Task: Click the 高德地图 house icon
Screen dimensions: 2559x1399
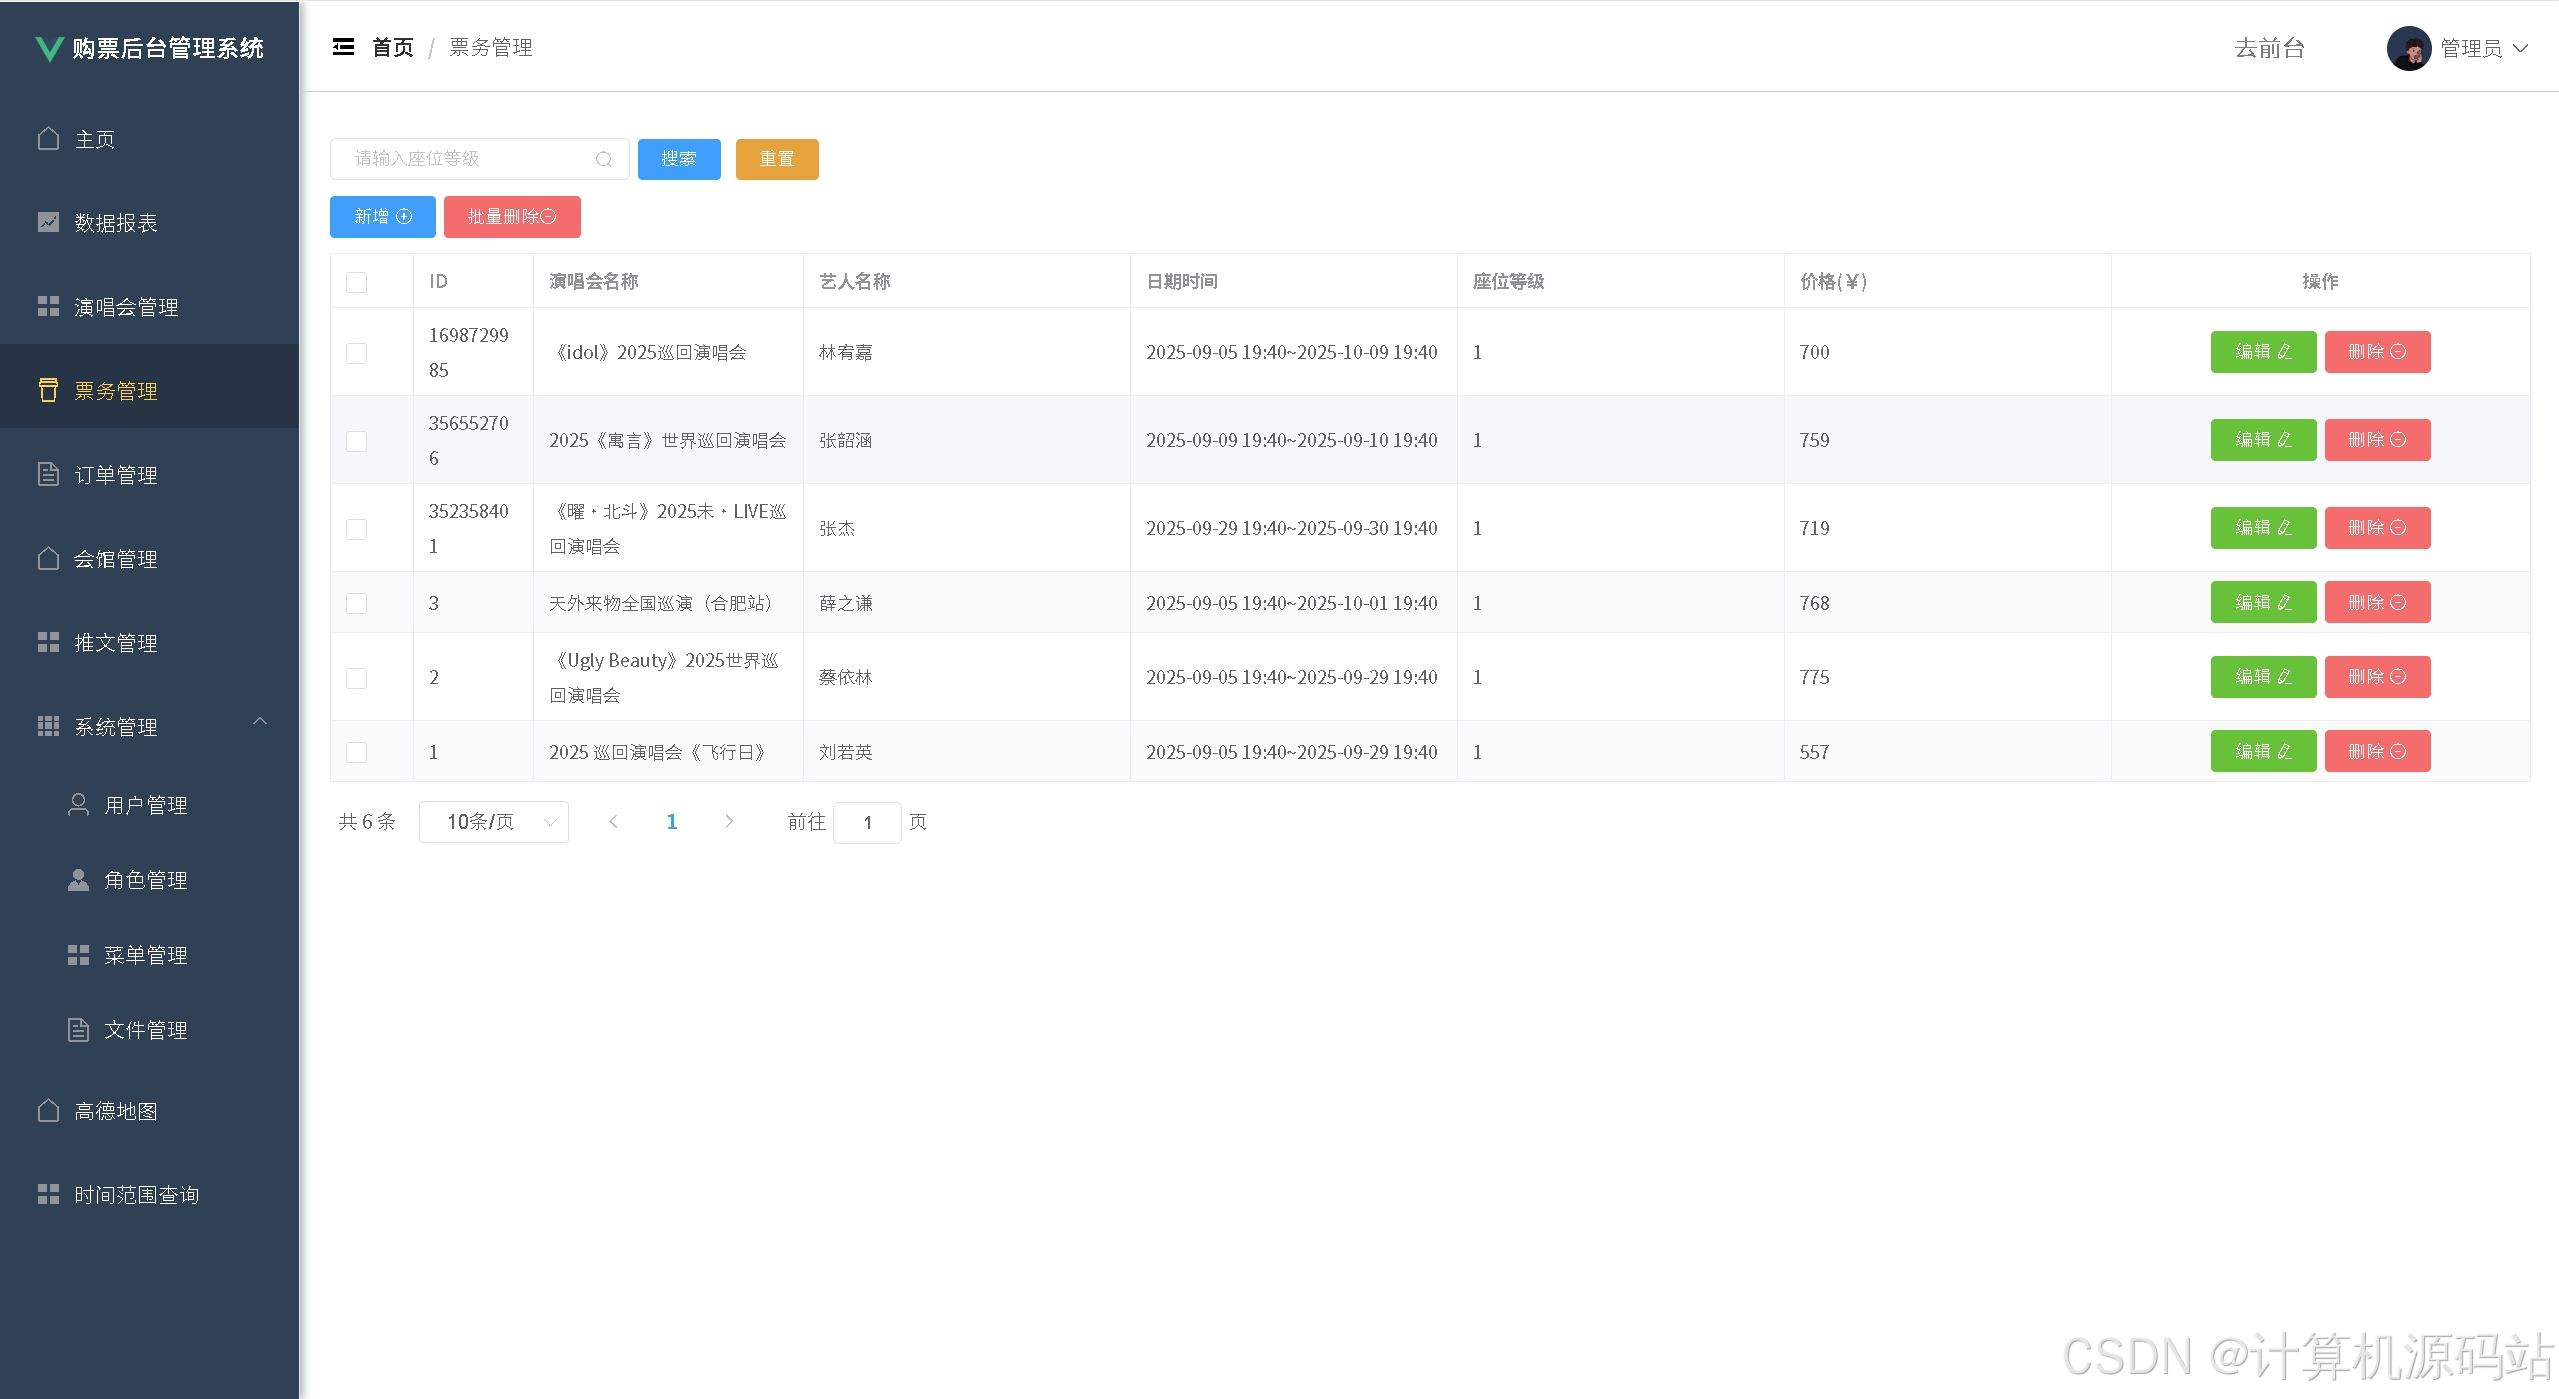Action: pyautogui.click(x=48, y=1110)
